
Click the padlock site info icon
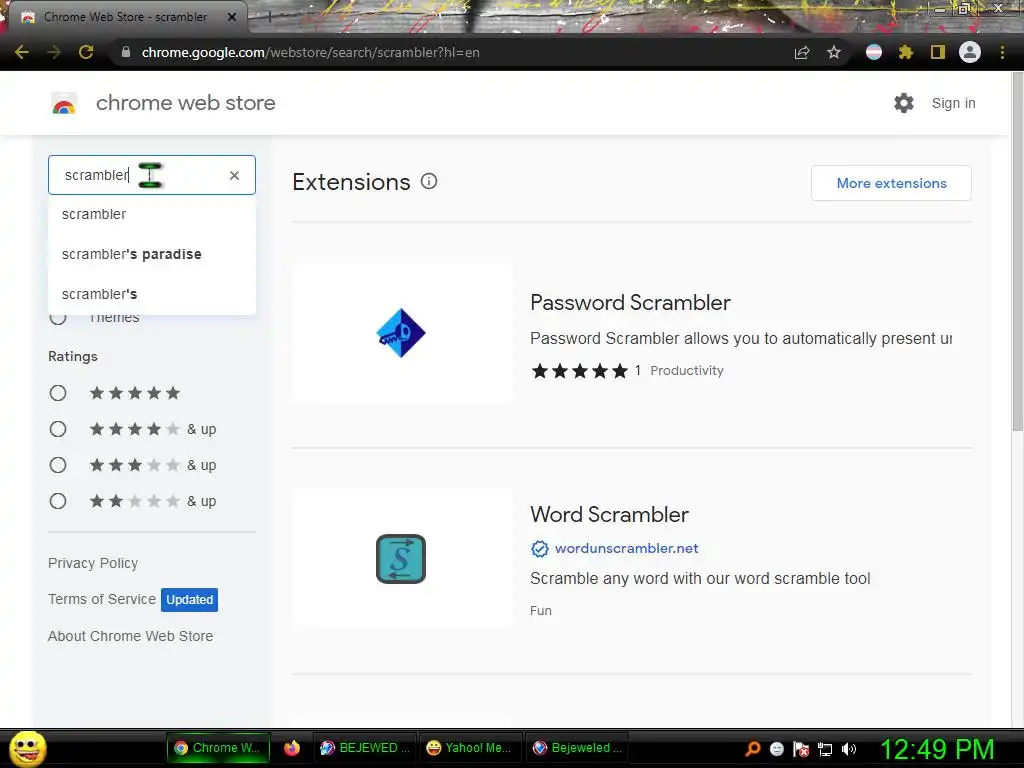(126, 52)
